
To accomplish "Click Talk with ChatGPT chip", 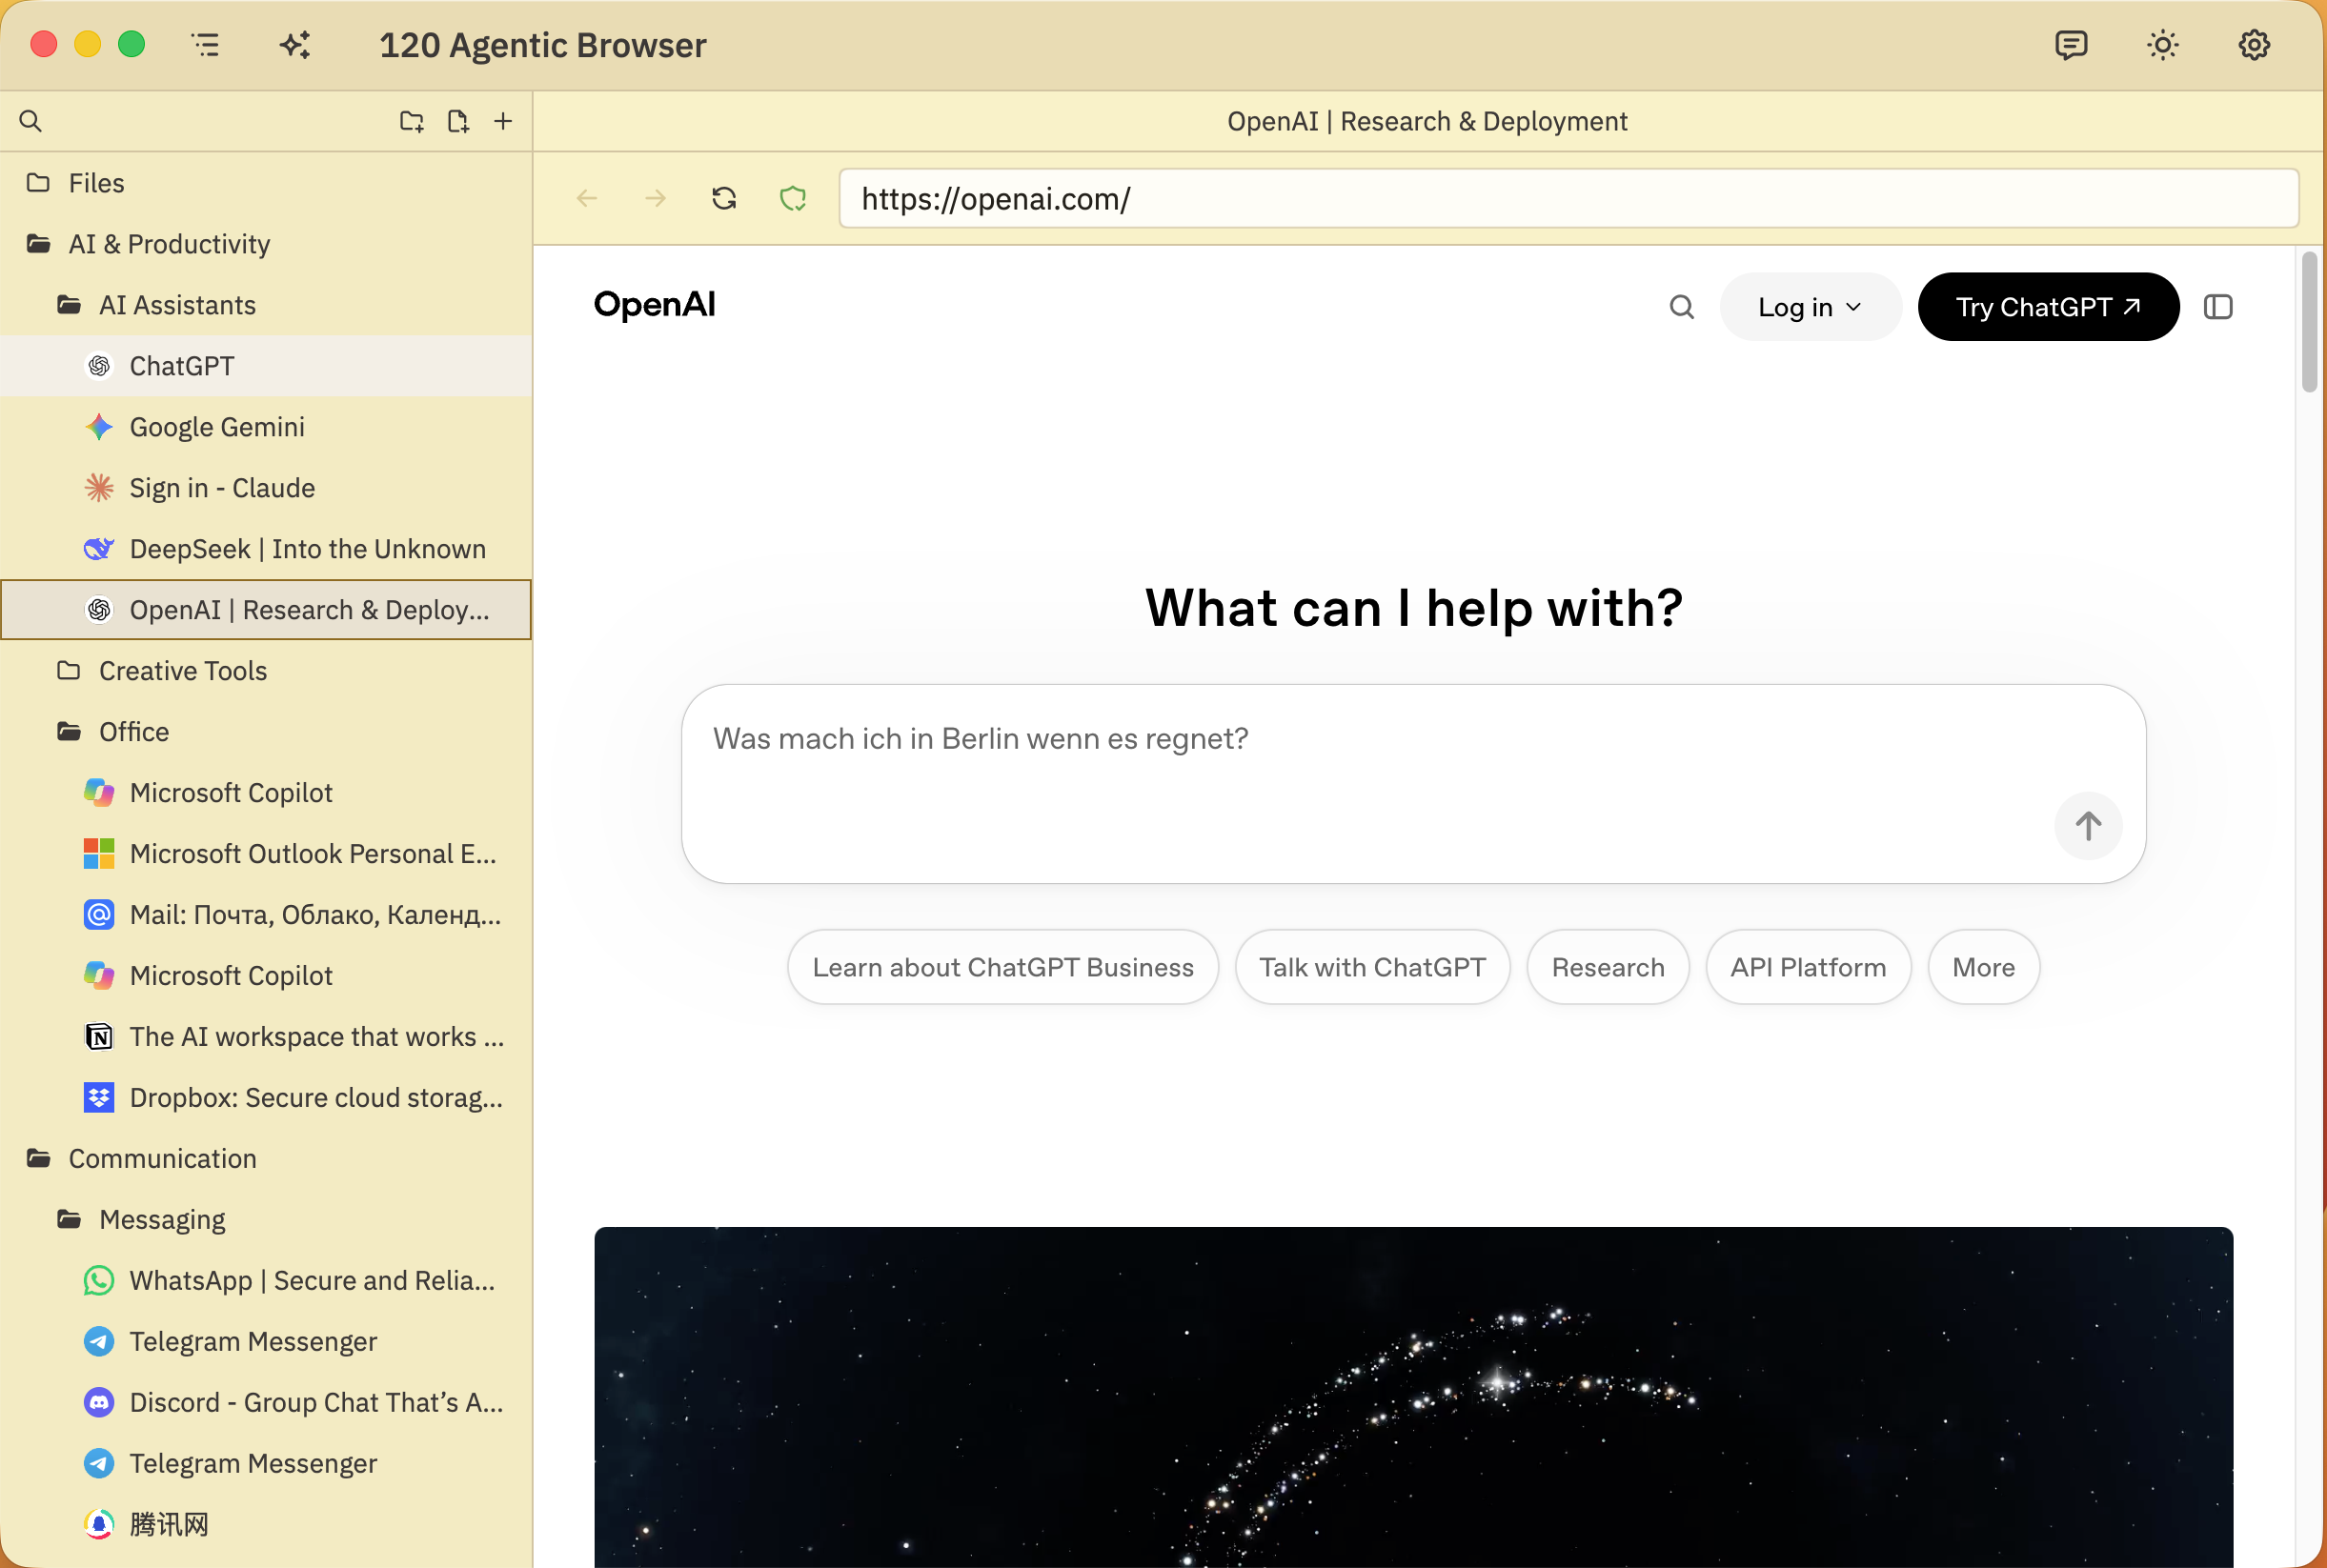I will [x=1372, y=967].
